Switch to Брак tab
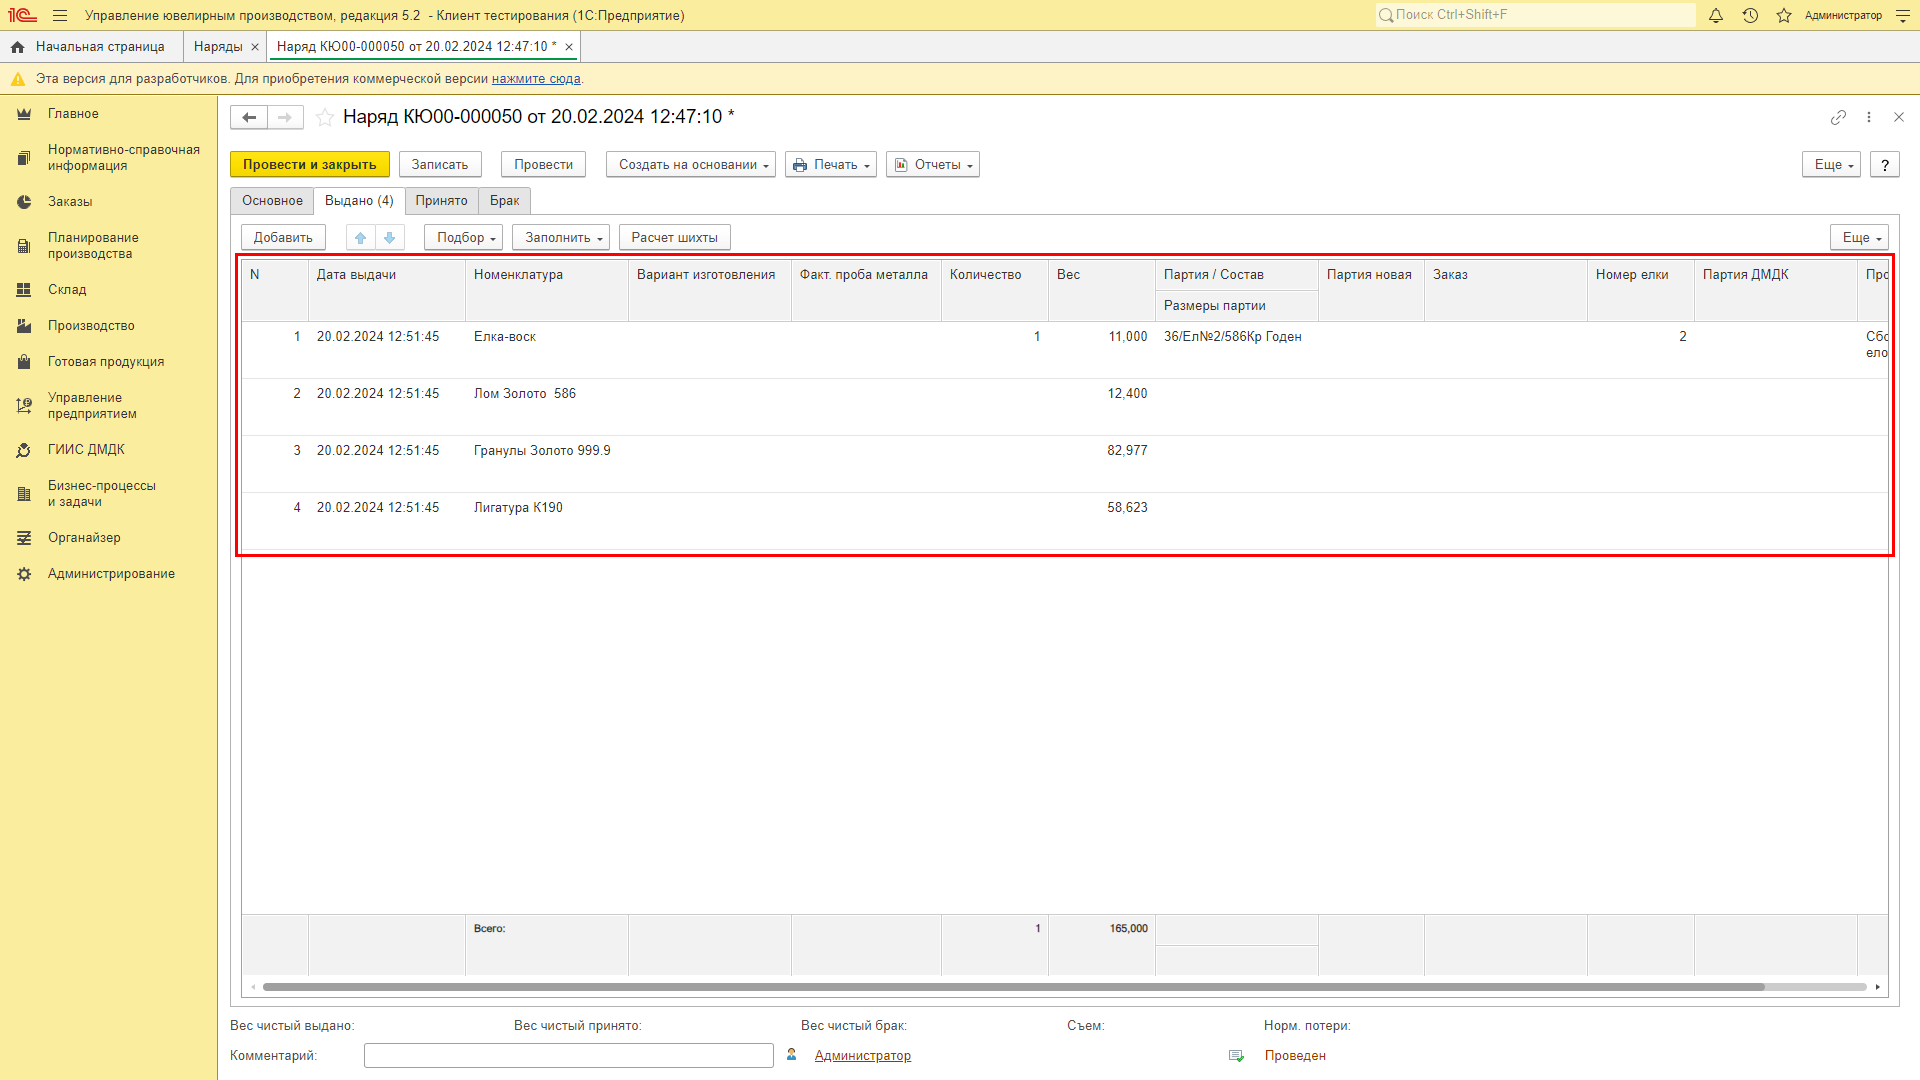The height and width of the screenshot is (1080, 1920). [x=504, y=201]
